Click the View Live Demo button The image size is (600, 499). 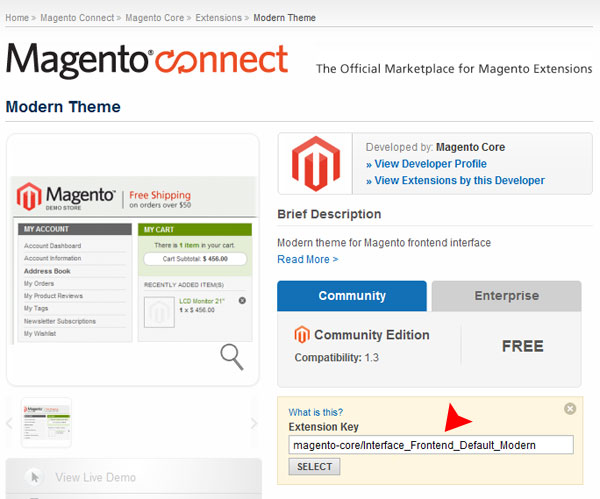point(134,477)
